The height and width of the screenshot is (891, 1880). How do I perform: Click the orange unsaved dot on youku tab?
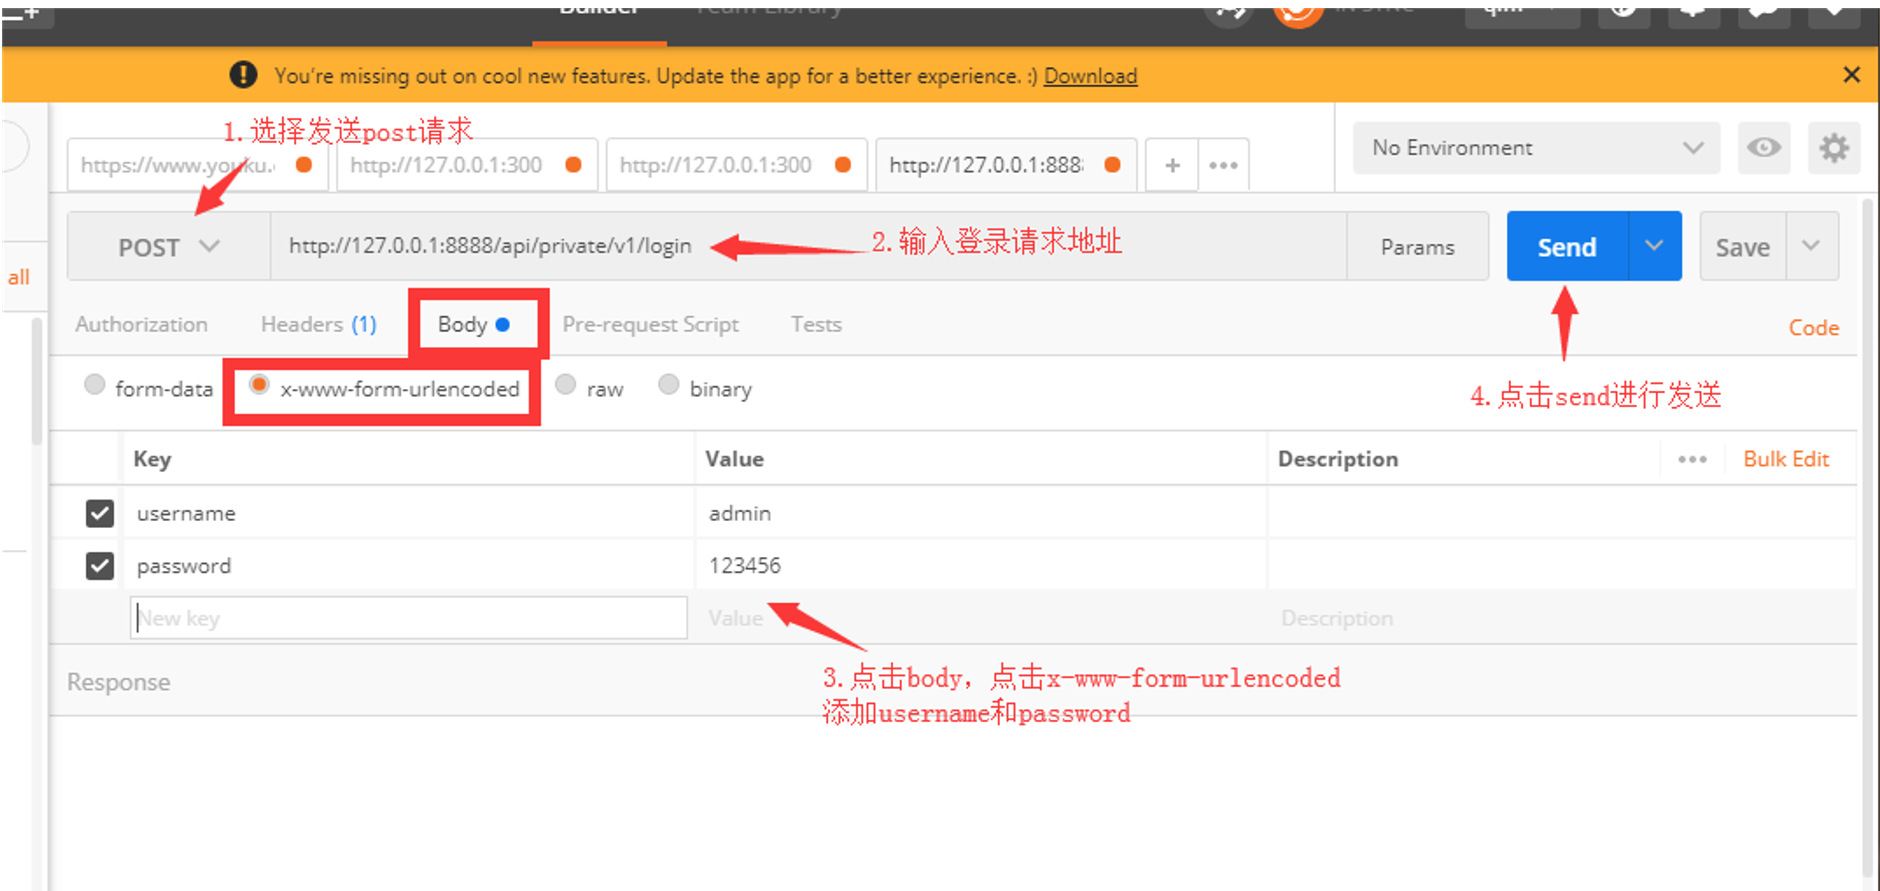[304, 165]
